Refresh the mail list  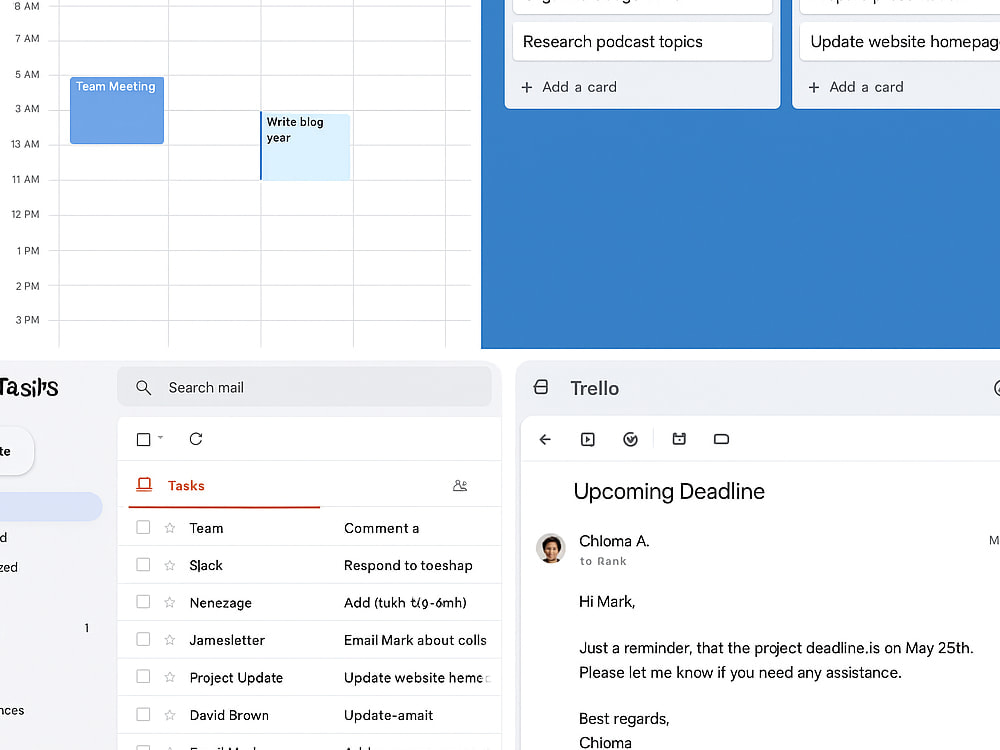pos(196,439)
